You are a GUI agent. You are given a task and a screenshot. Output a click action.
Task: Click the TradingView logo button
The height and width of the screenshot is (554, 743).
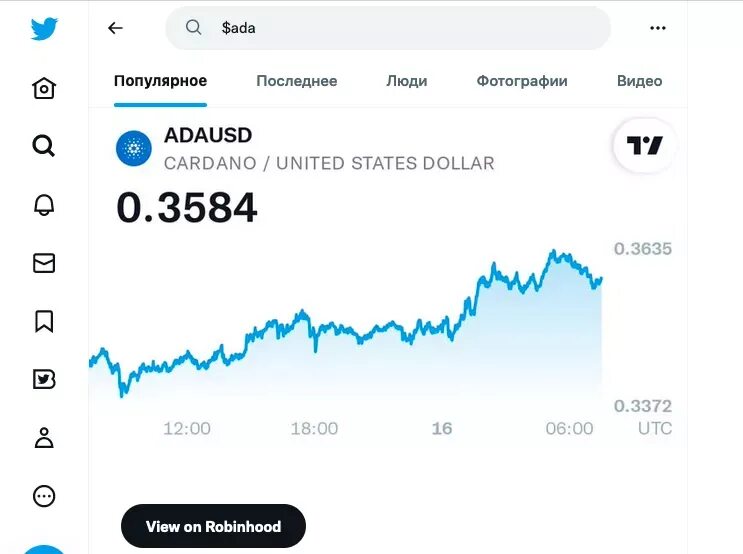click(644, 145)
